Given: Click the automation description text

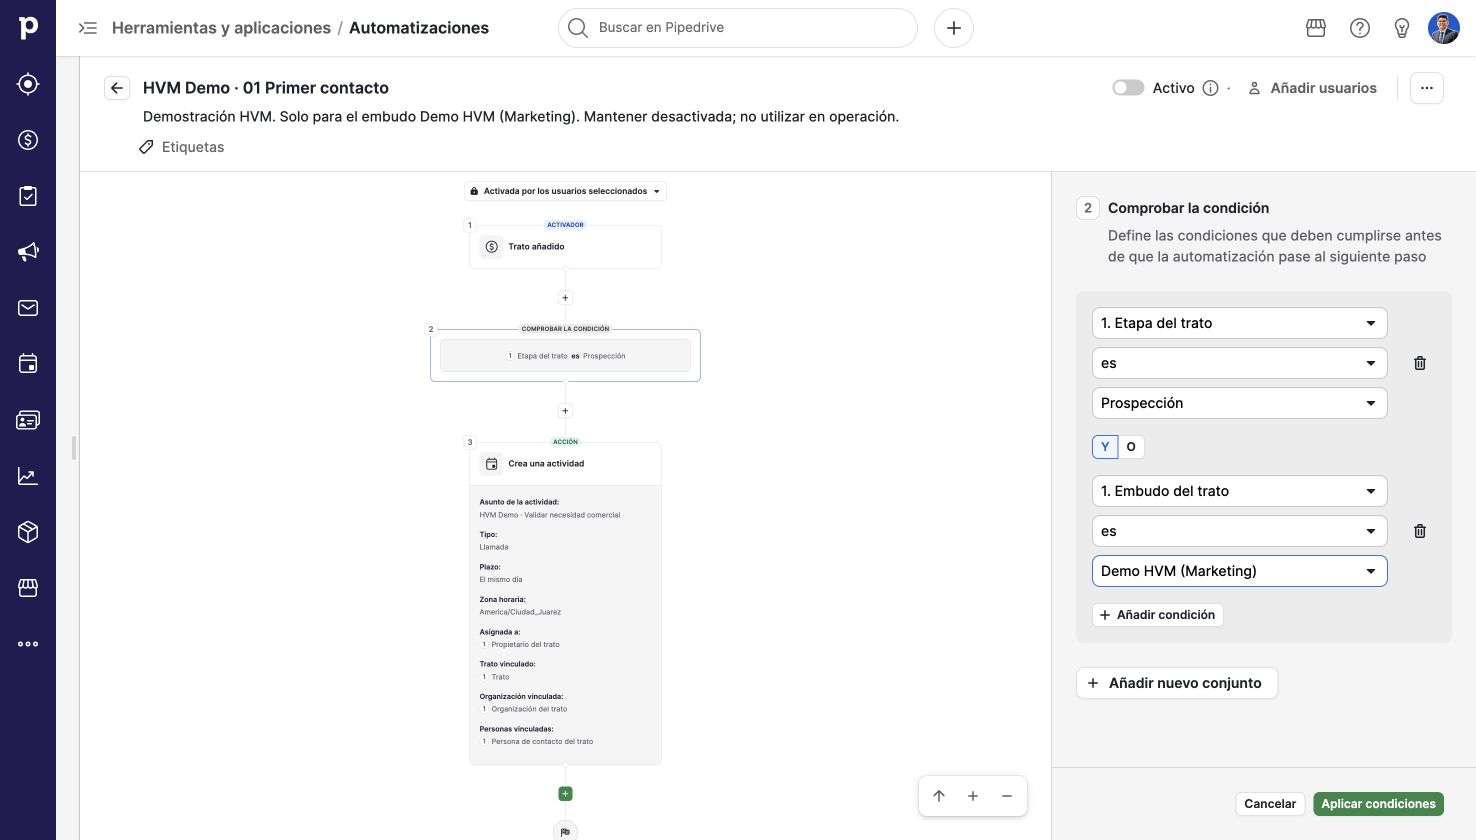Looking at the screenshot, I should (521, 117).
